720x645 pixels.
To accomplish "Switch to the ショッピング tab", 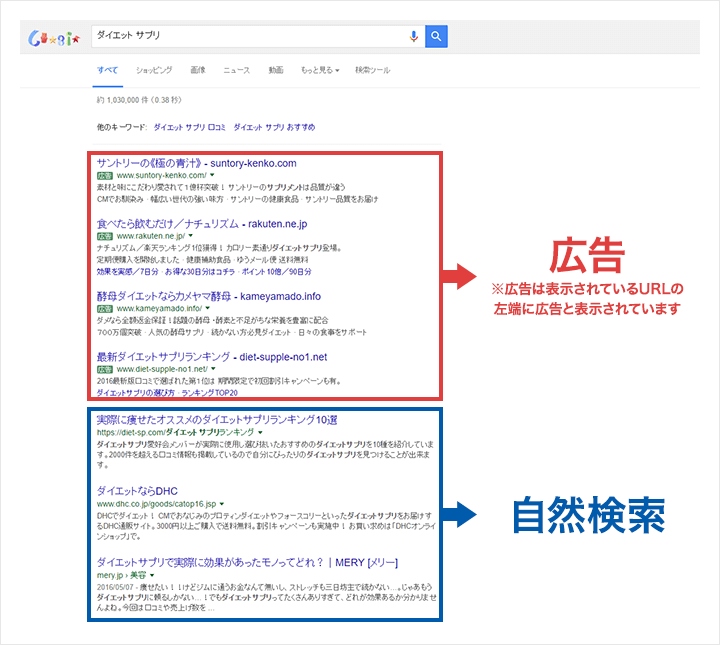I will coord(154,70).
